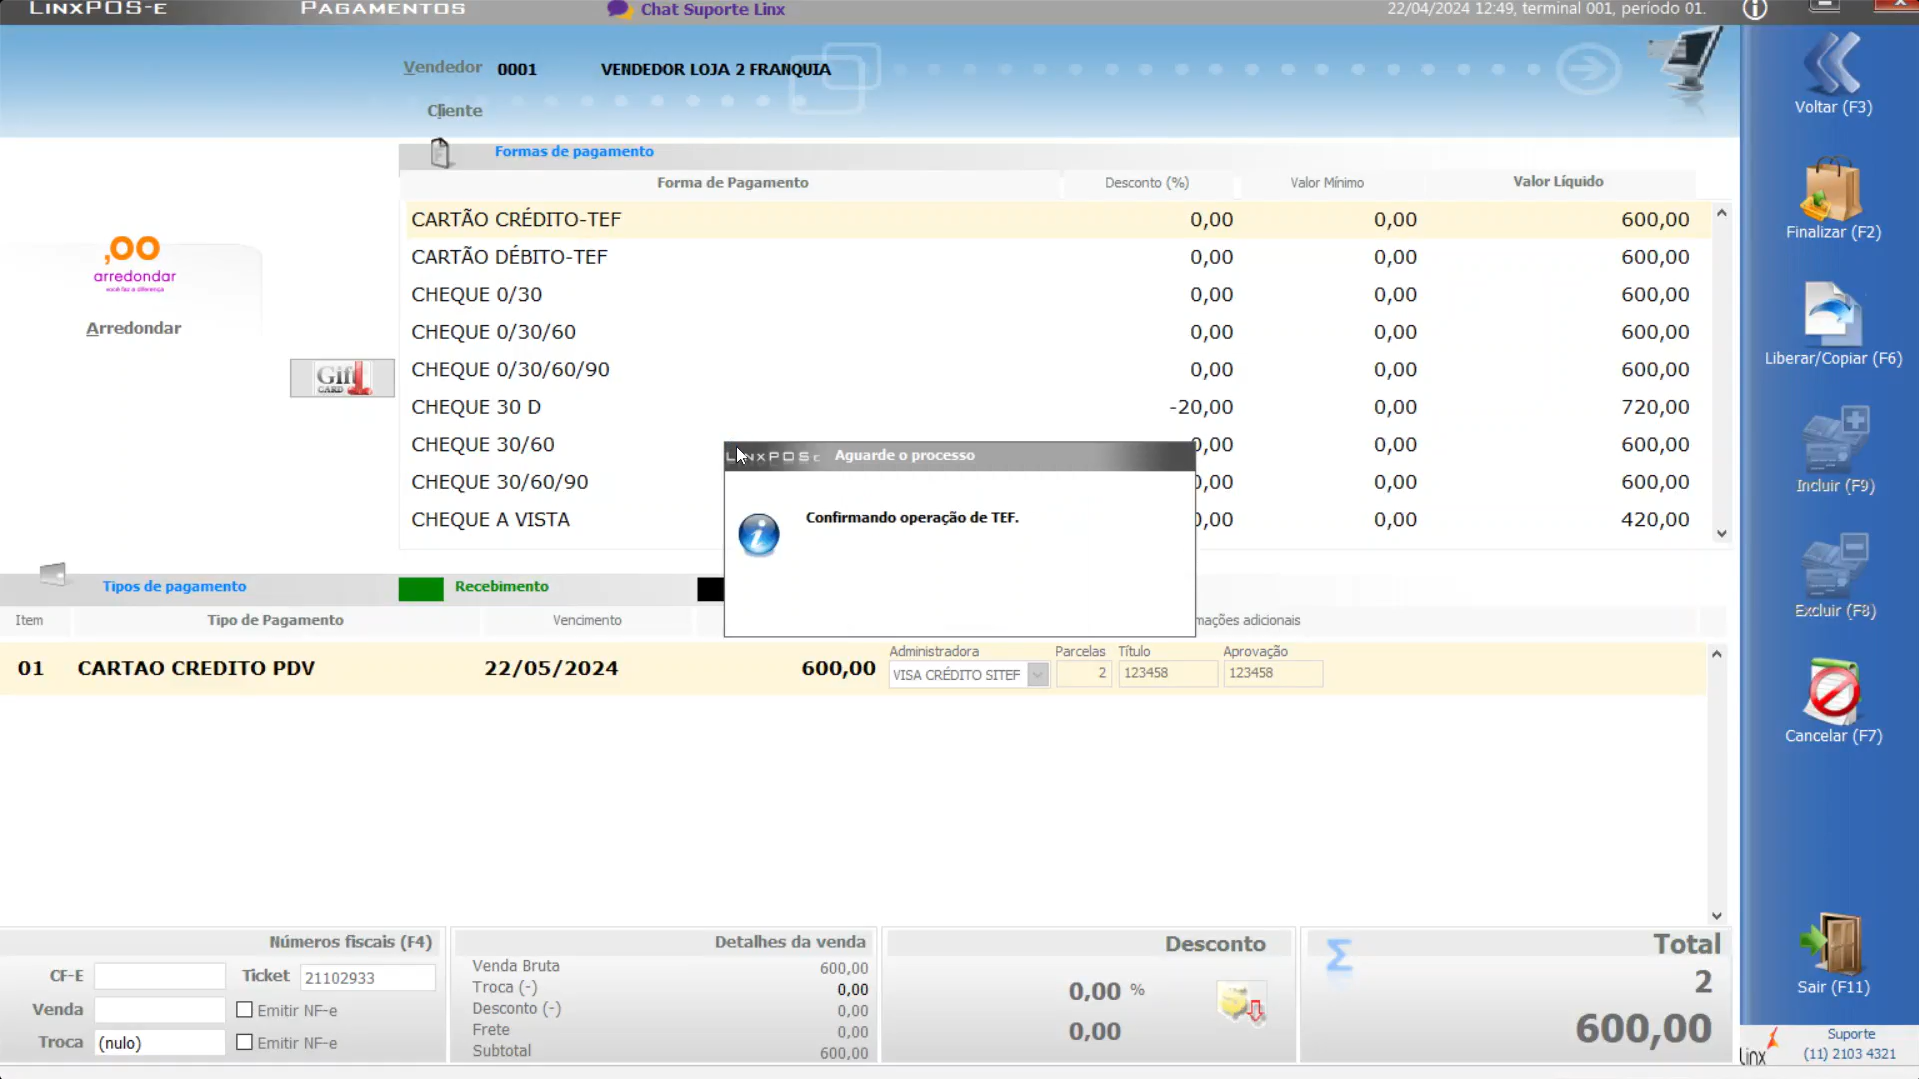Select the CHEQUE 0/30 row
The width and height of the screenshot is (1919, 1079).
click(x=1055, y=295)
